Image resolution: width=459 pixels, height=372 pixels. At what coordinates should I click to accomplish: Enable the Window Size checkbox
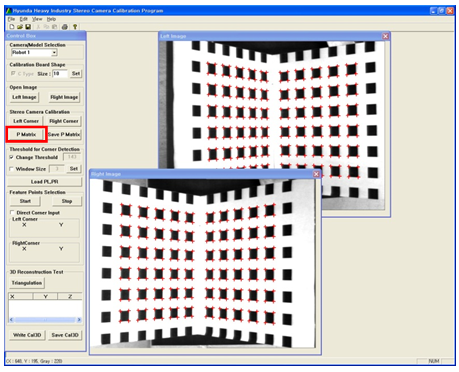tap(12, 169)
